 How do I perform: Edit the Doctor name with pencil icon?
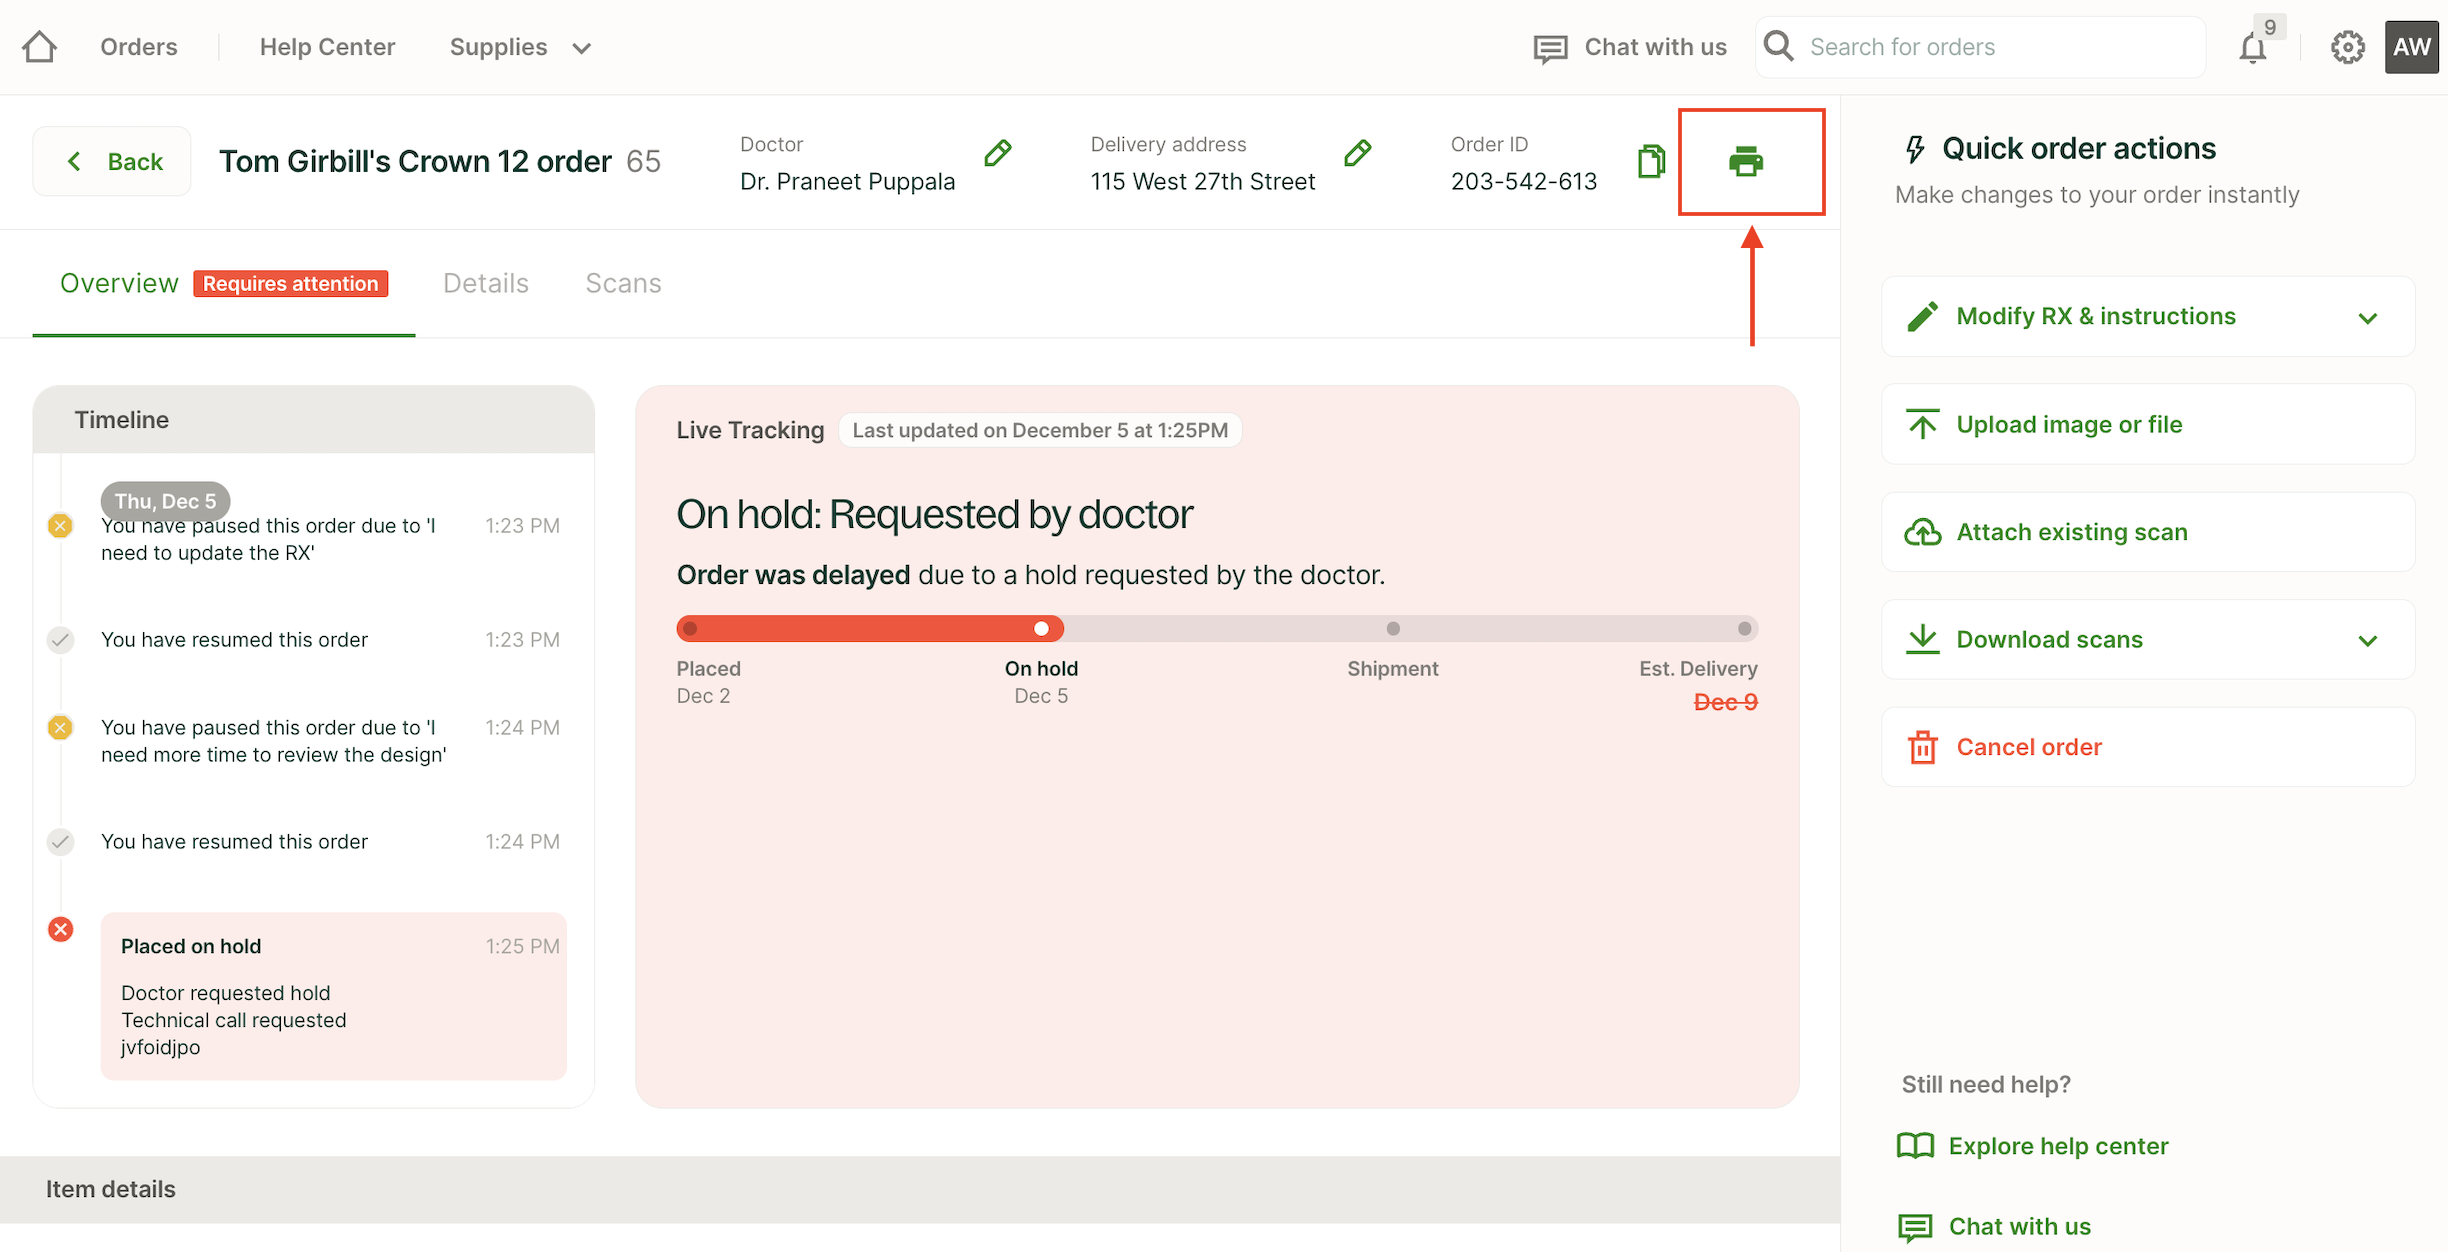[997, 153]
